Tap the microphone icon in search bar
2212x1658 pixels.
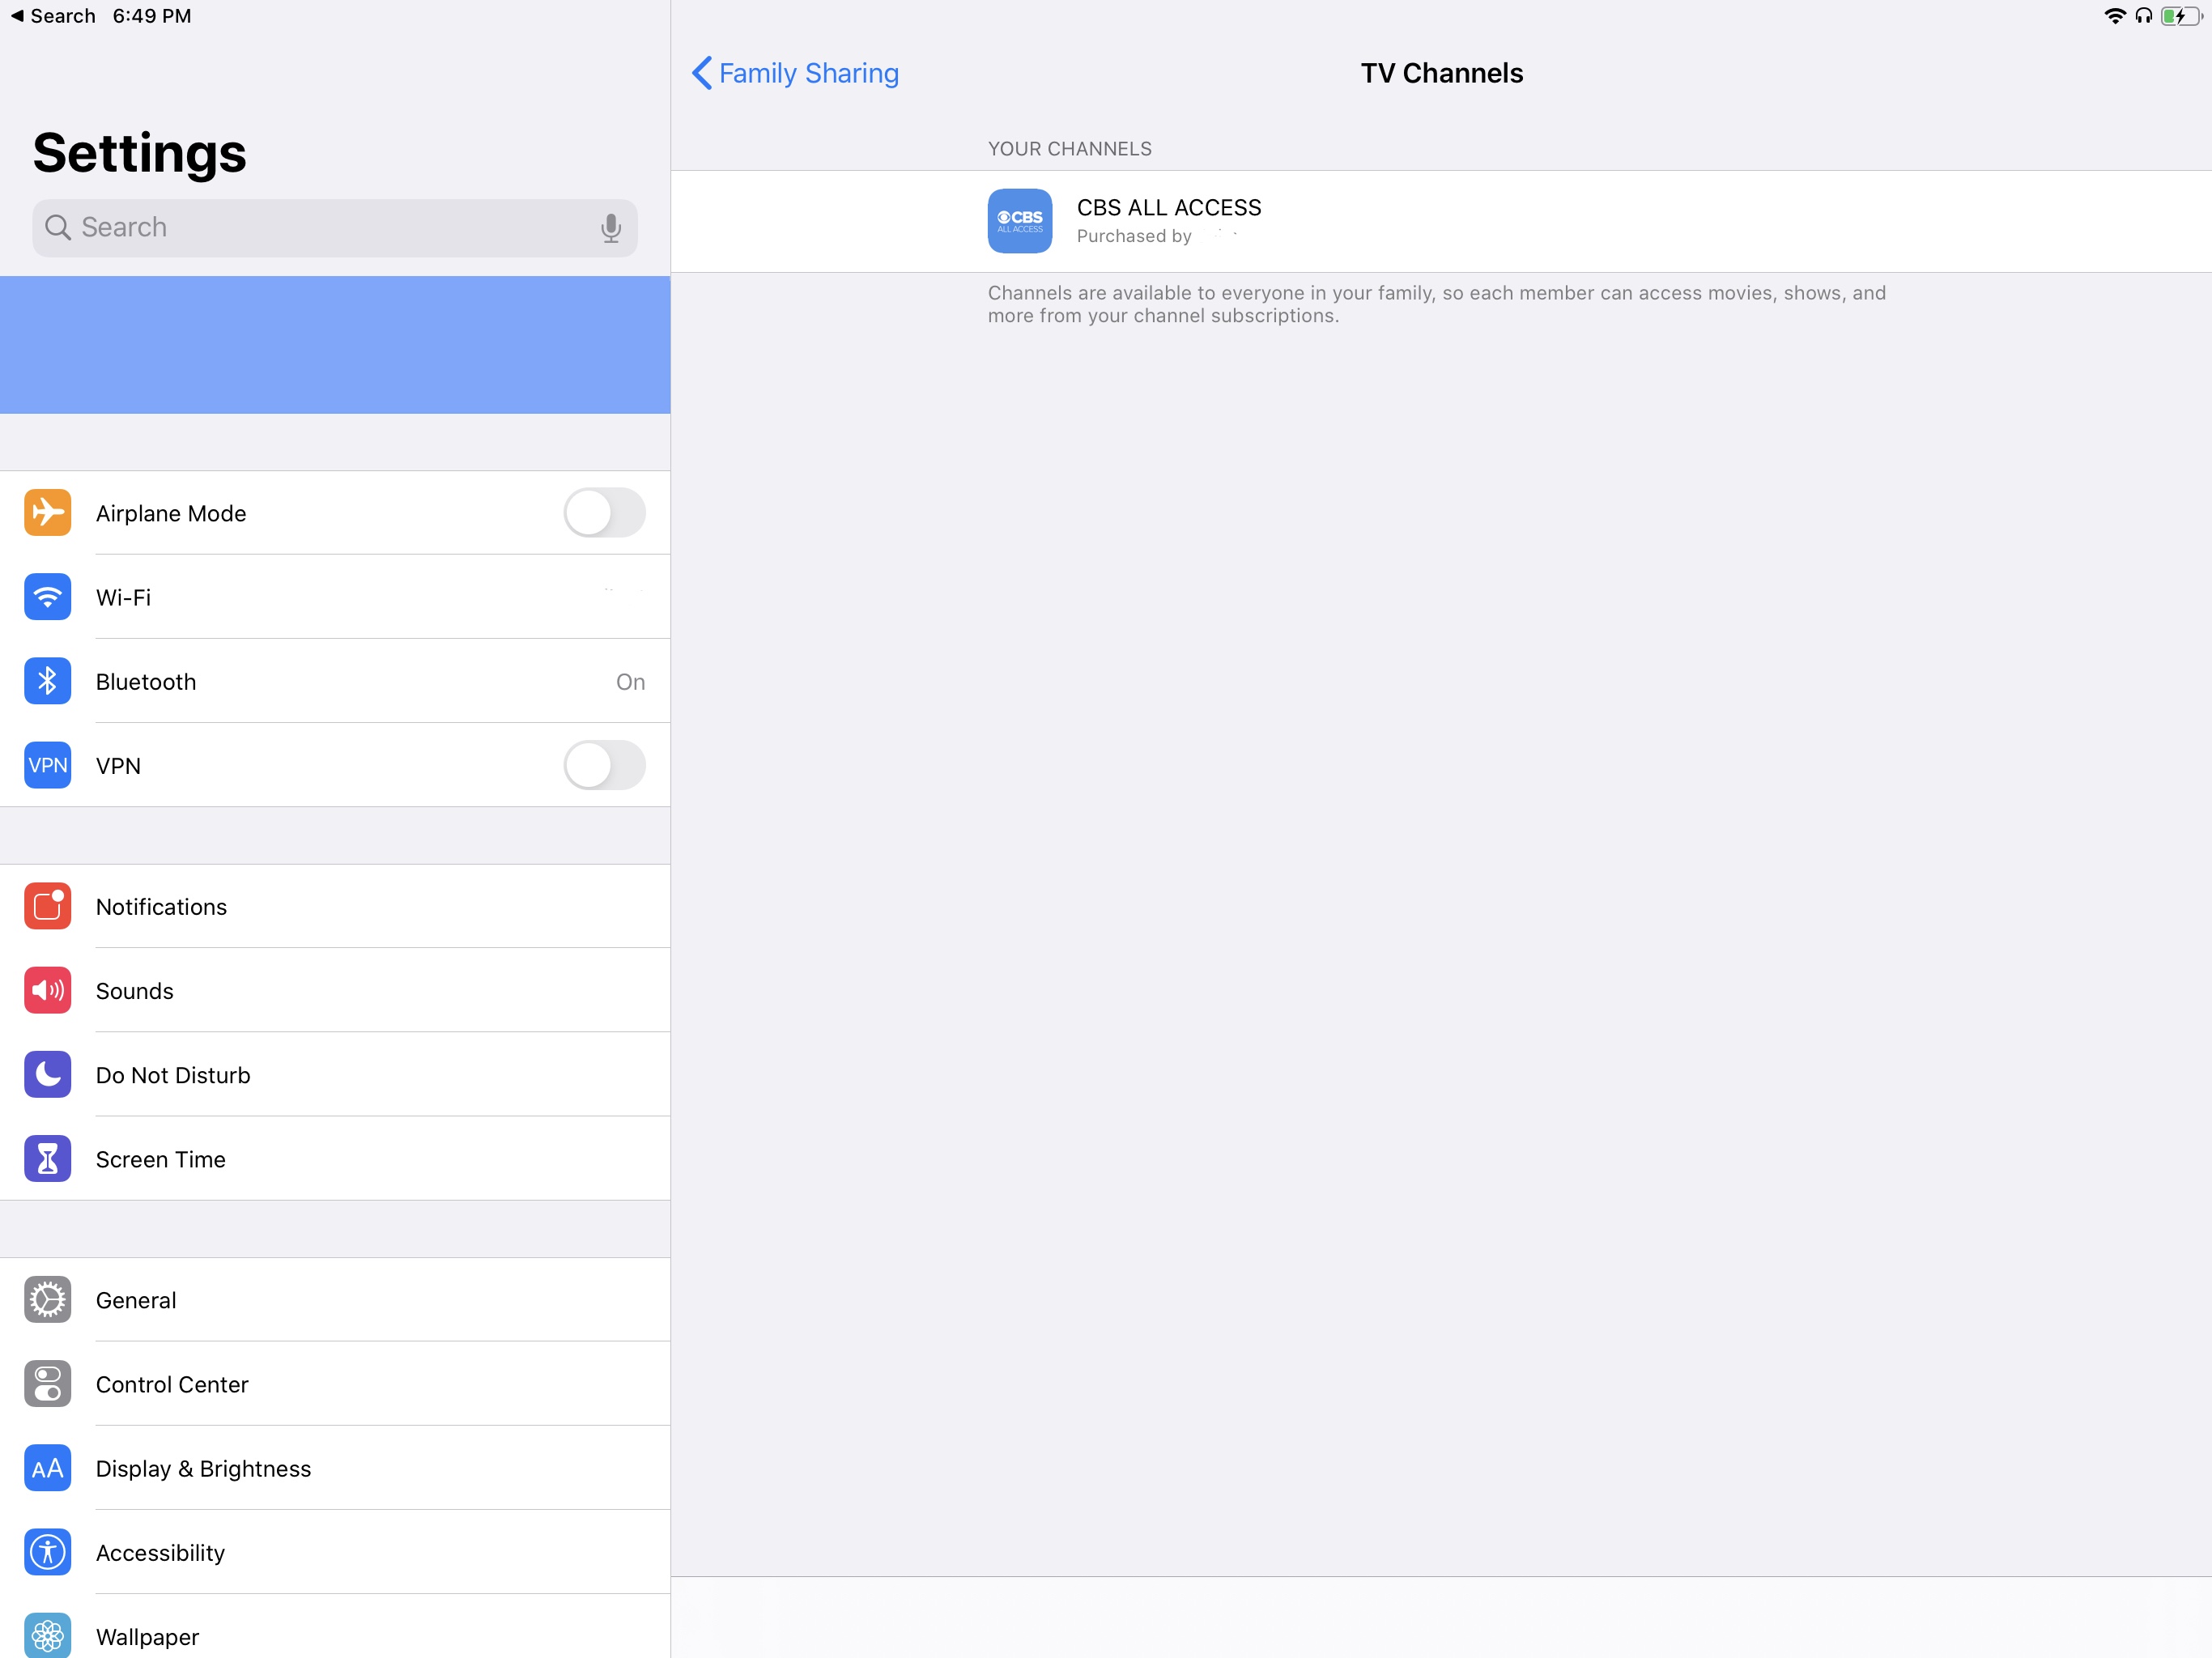tap(610, 228)
